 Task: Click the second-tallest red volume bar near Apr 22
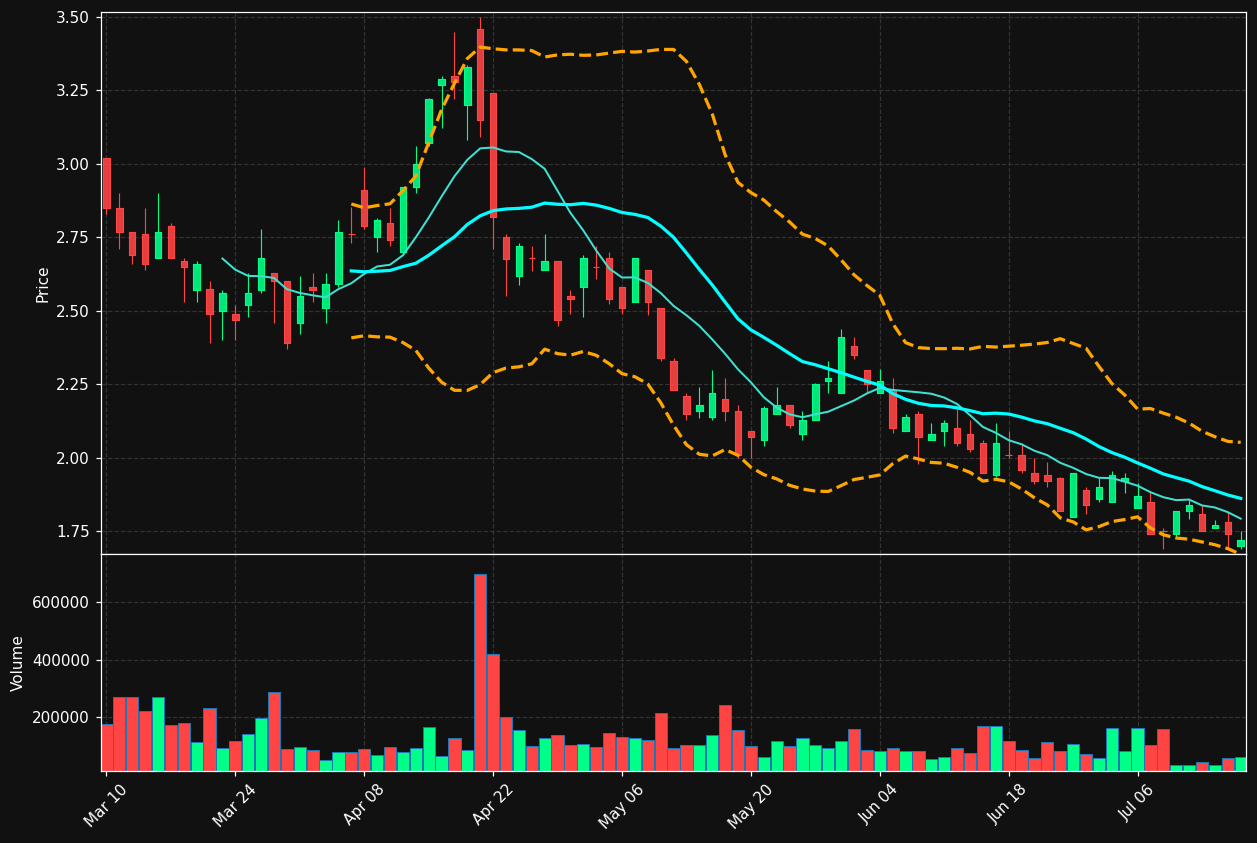click(x=493, y=712)
